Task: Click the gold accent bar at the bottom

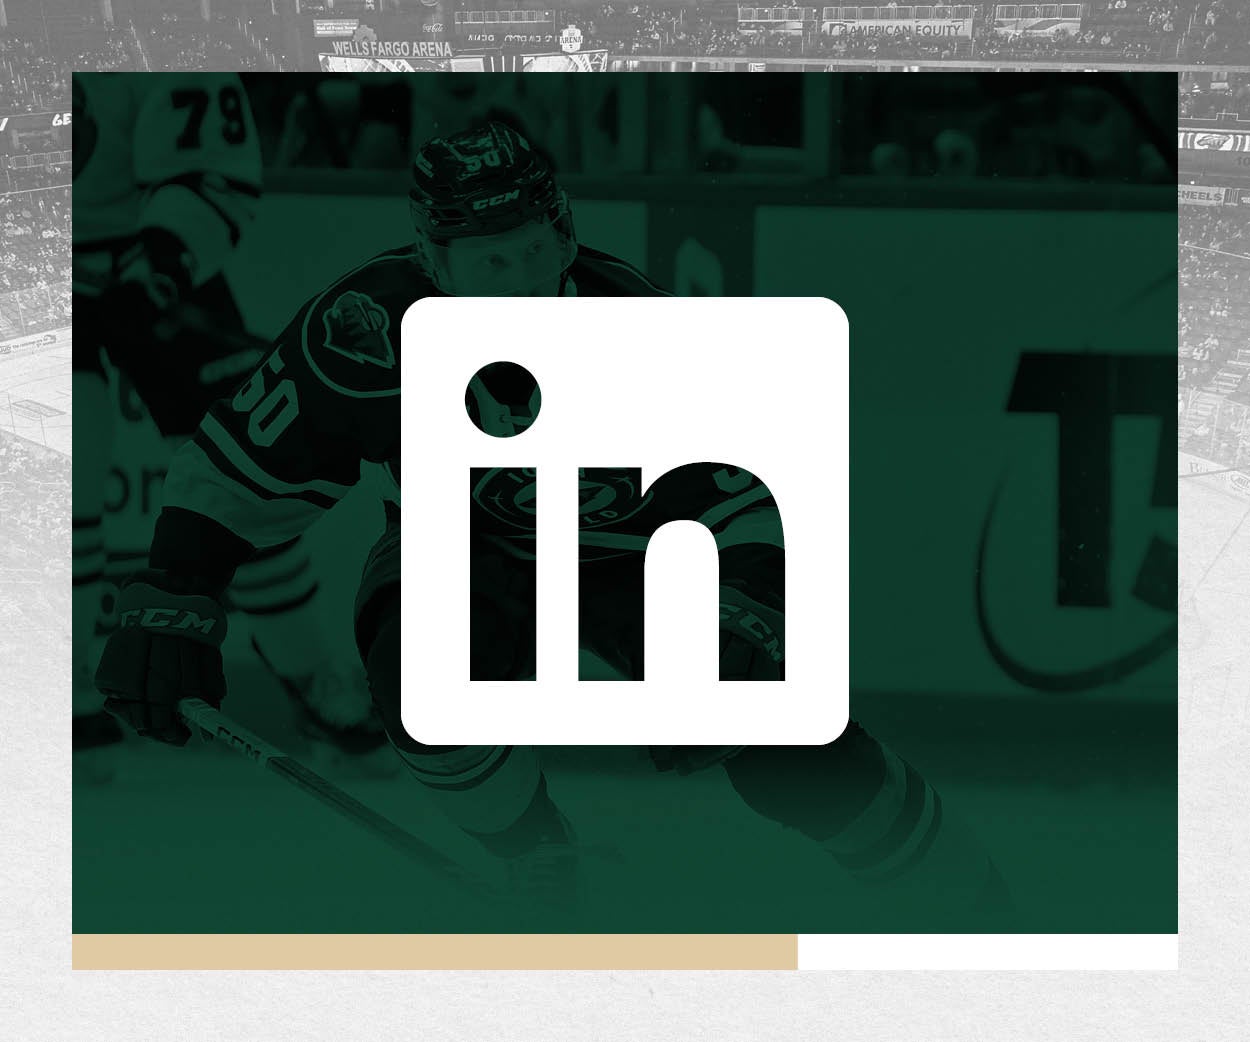Action: coord(430,950)
